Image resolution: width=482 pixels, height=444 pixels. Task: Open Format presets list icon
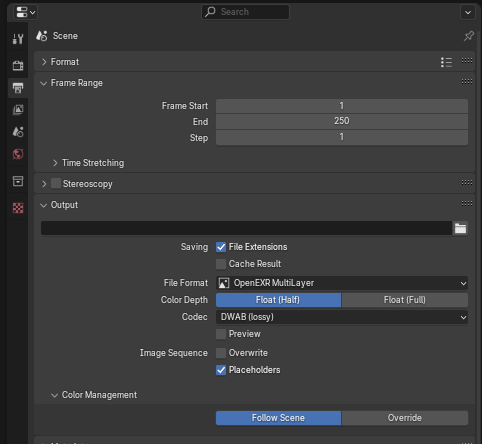click(446, 62)
